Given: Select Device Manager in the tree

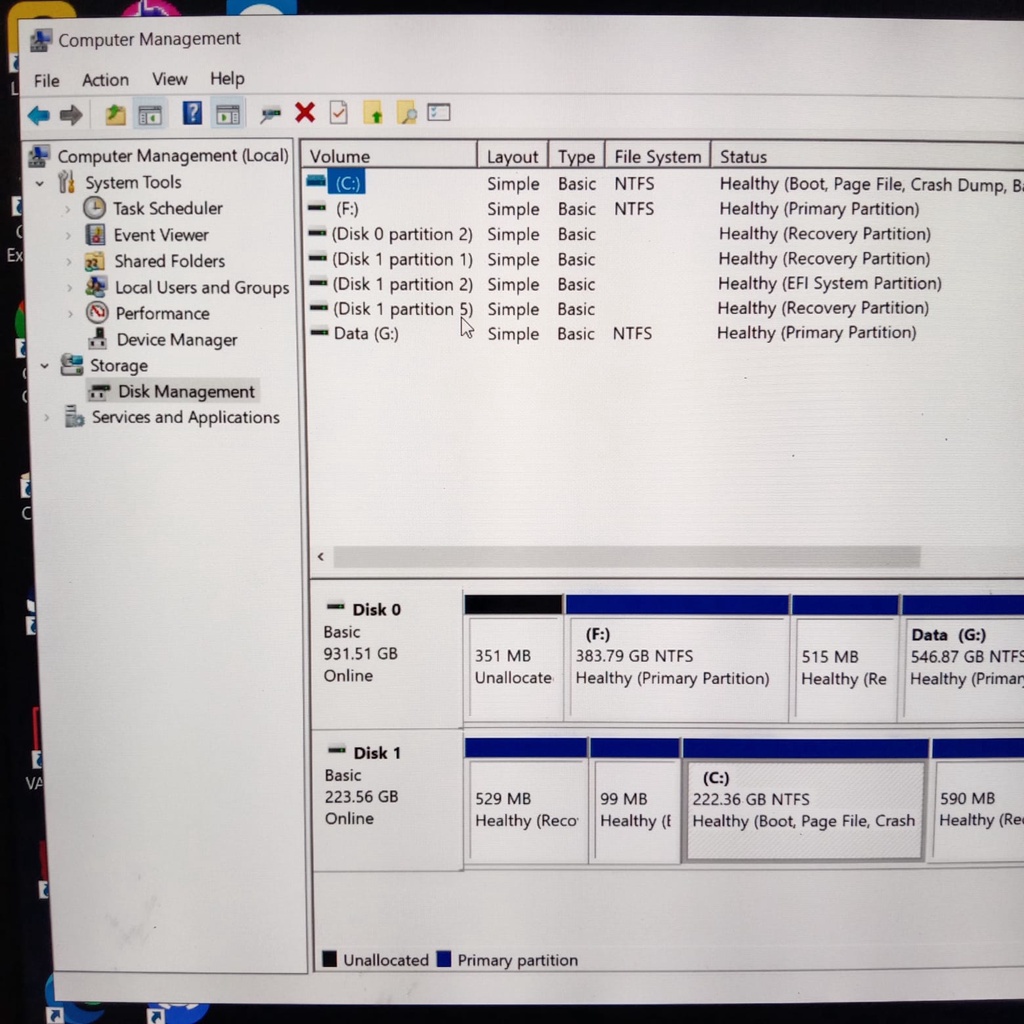Looking at the screenshot, I should click(x=176, y=340).
